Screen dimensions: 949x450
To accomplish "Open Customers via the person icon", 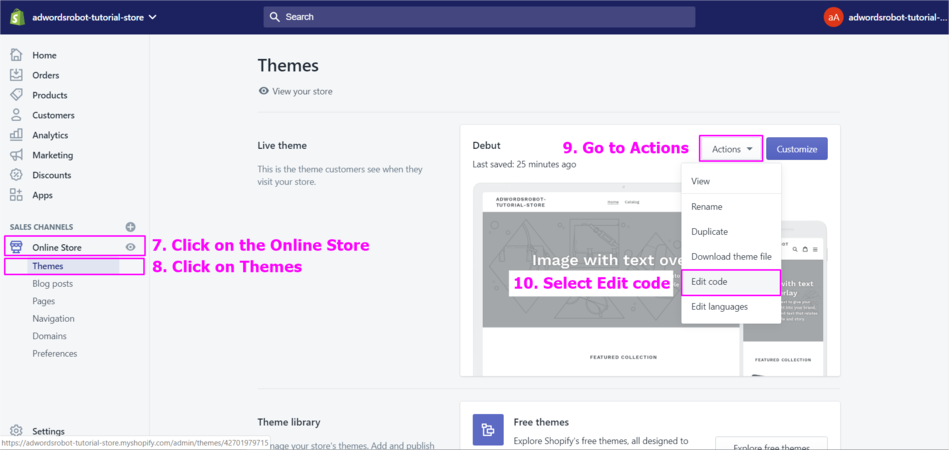I will (16, 115).
